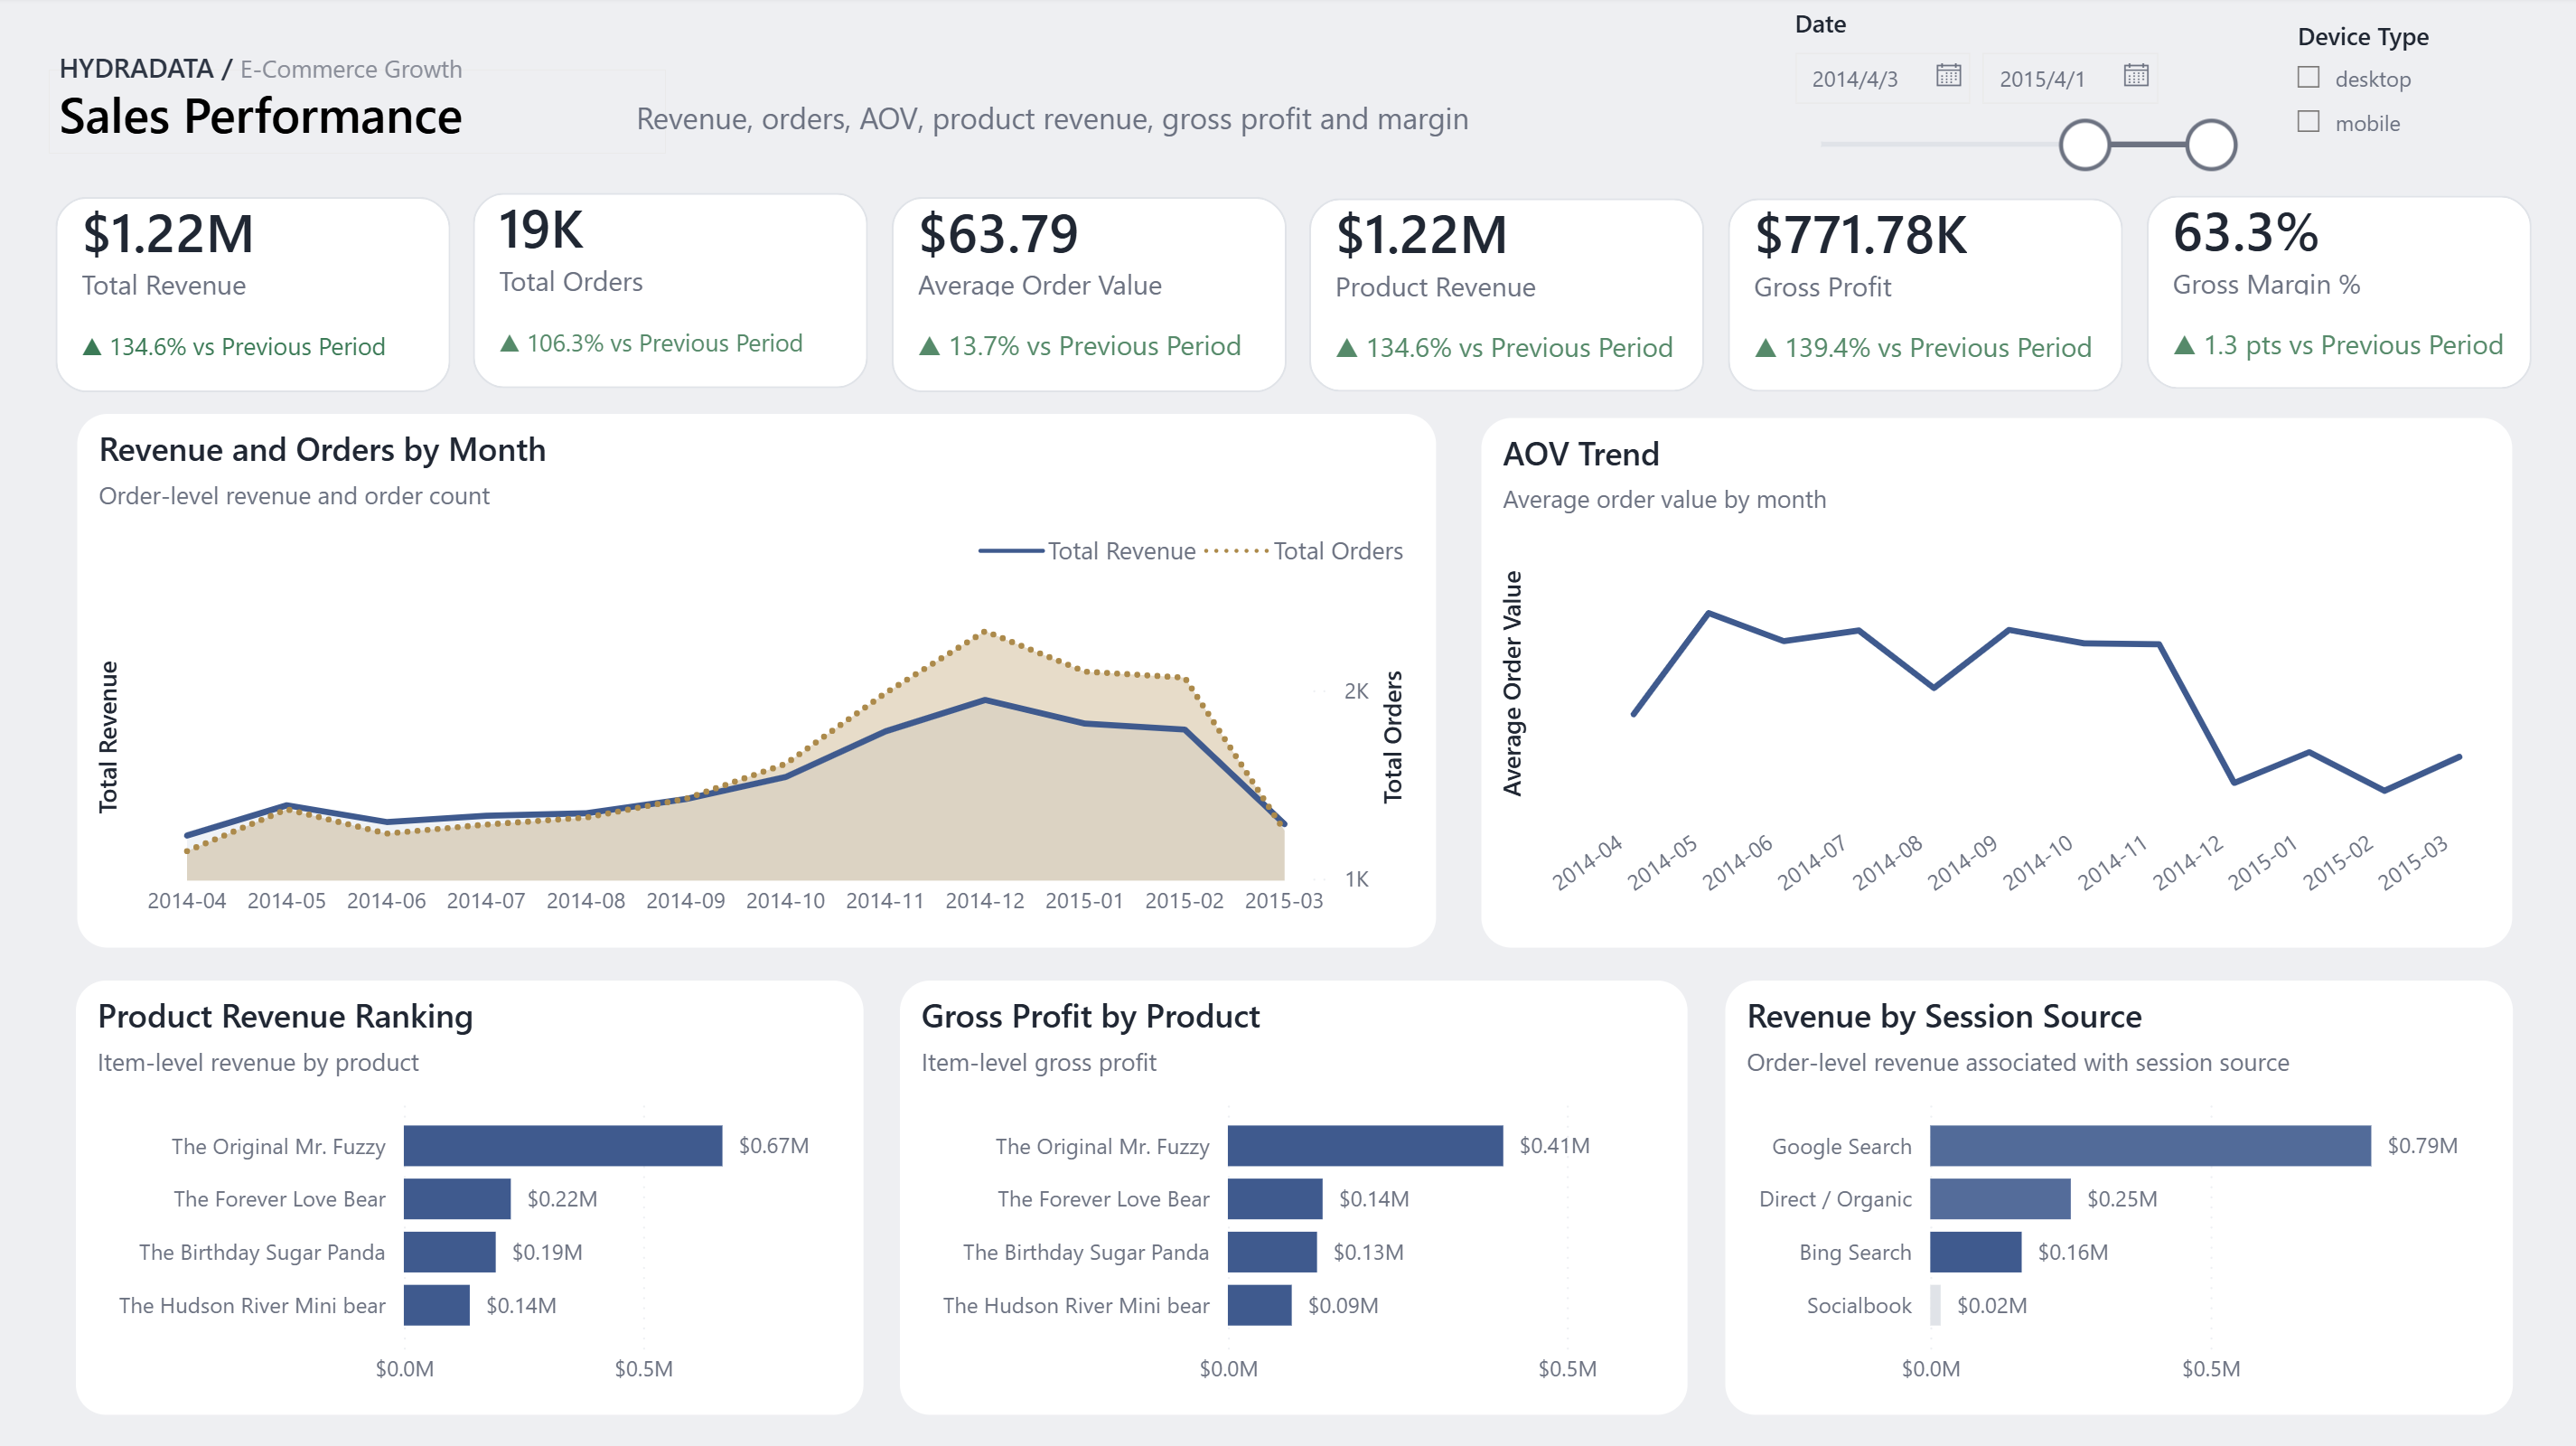2576x1446 pixels.
Task: Click the 139.4% vs Previous Period indicator
Action: tap(1923, 348)
